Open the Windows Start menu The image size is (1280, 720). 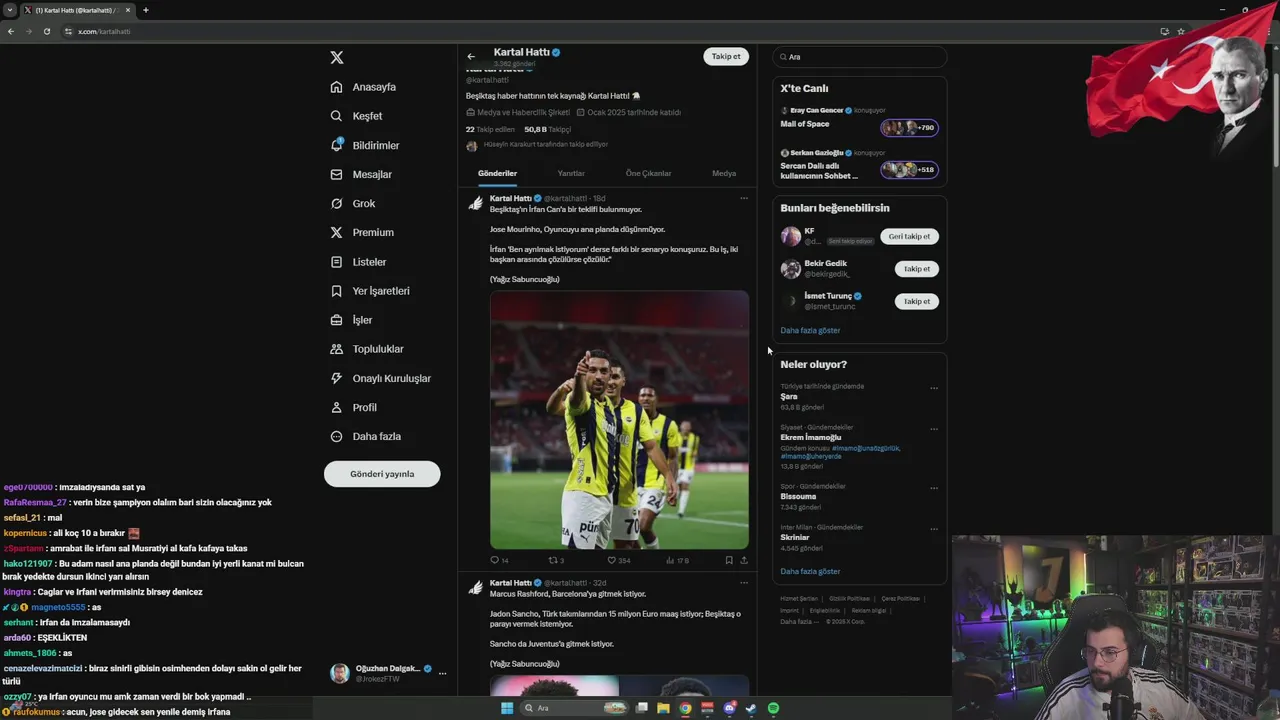(x=507, y=708)
